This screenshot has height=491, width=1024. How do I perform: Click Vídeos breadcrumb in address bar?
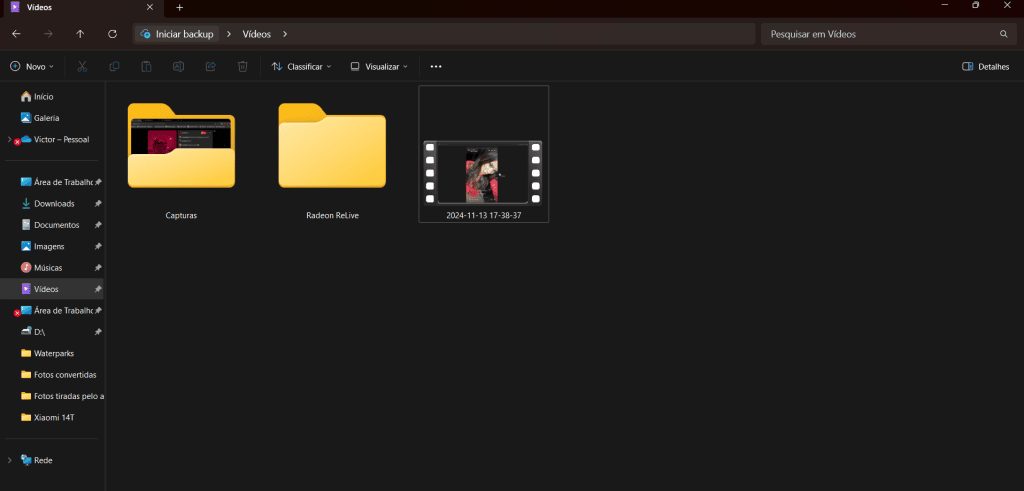(x=257, y=34)
